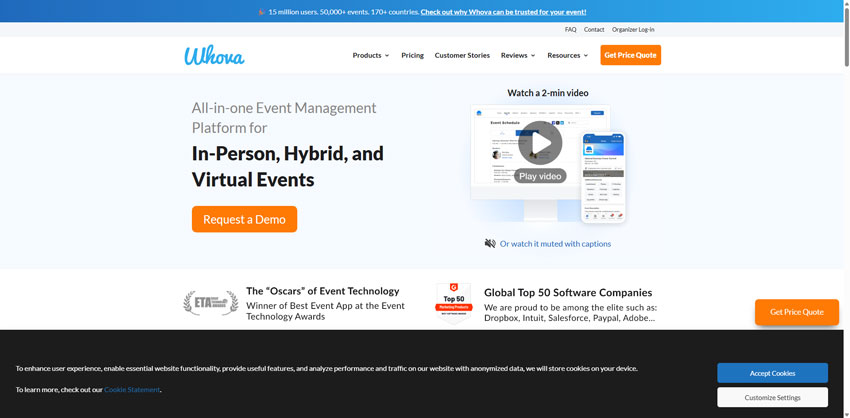Expand the Products dropdown menu
The height and width of the screenshot is (418, 850).
coord(371,55)
